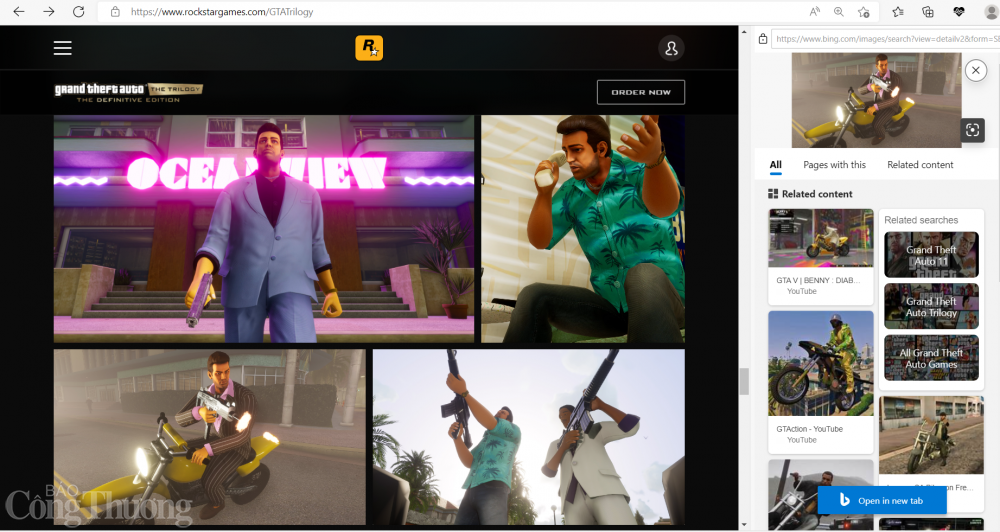Viewport: 1000px width, 532px height.
Task: Open the Collections icon
Action: point(928,12)
